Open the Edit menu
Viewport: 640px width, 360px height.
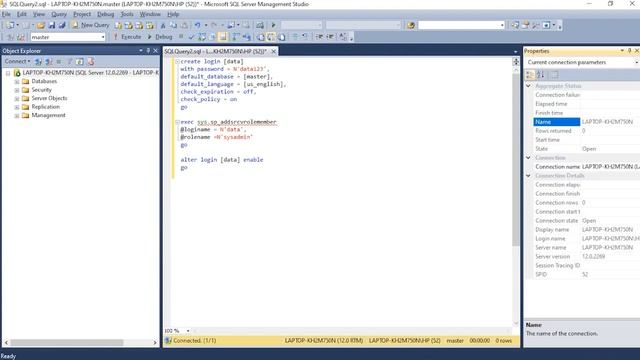pos(22,14)
